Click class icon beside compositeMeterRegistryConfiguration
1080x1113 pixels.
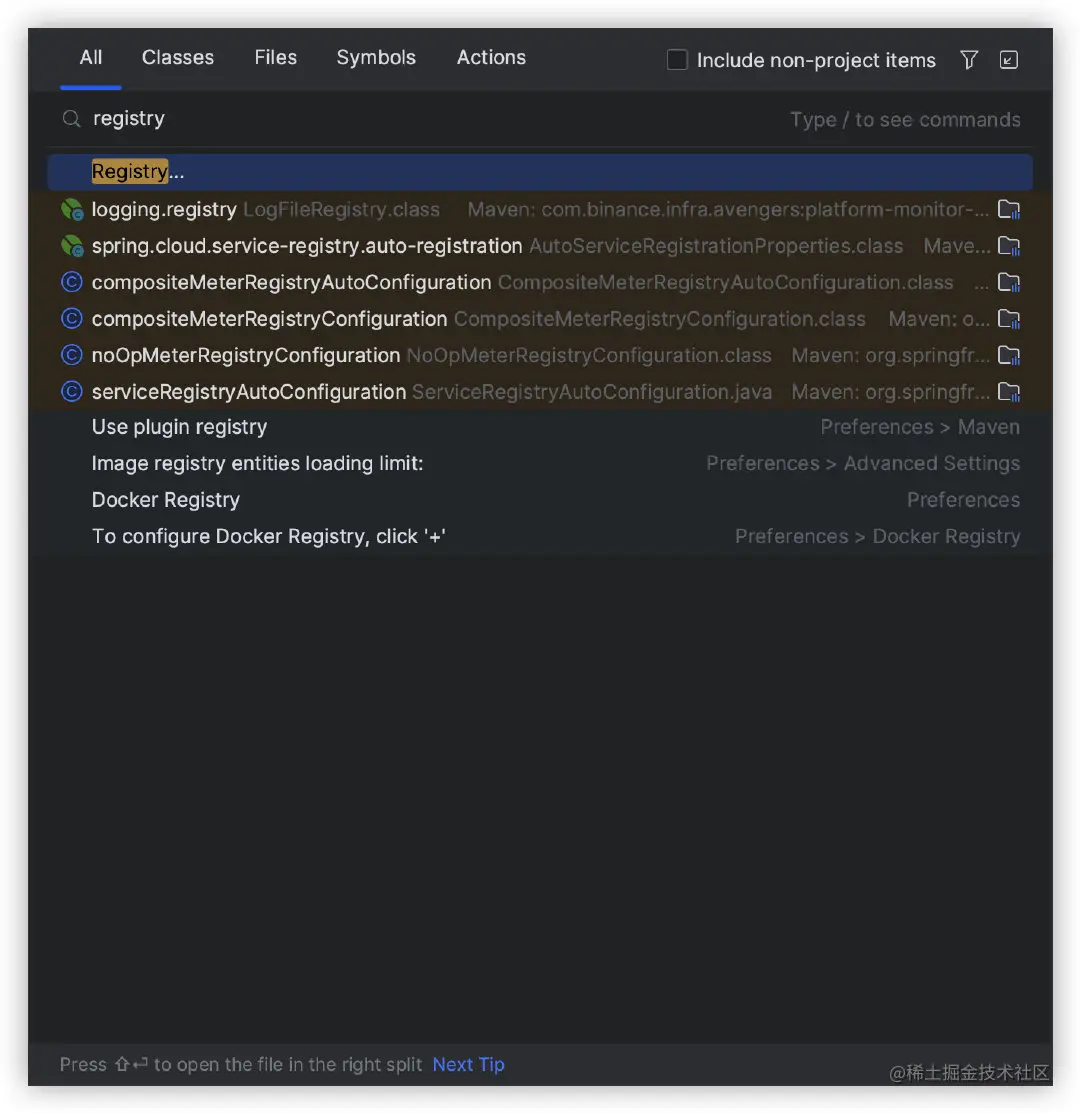click(72, 319)
